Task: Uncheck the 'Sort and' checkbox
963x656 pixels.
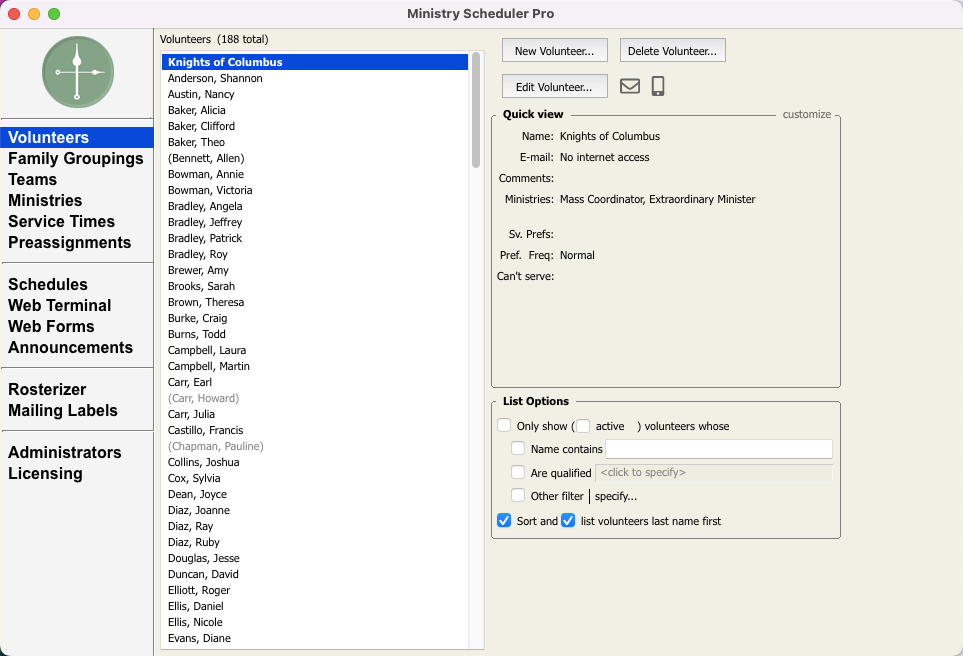Action: (x=504, y=520)
